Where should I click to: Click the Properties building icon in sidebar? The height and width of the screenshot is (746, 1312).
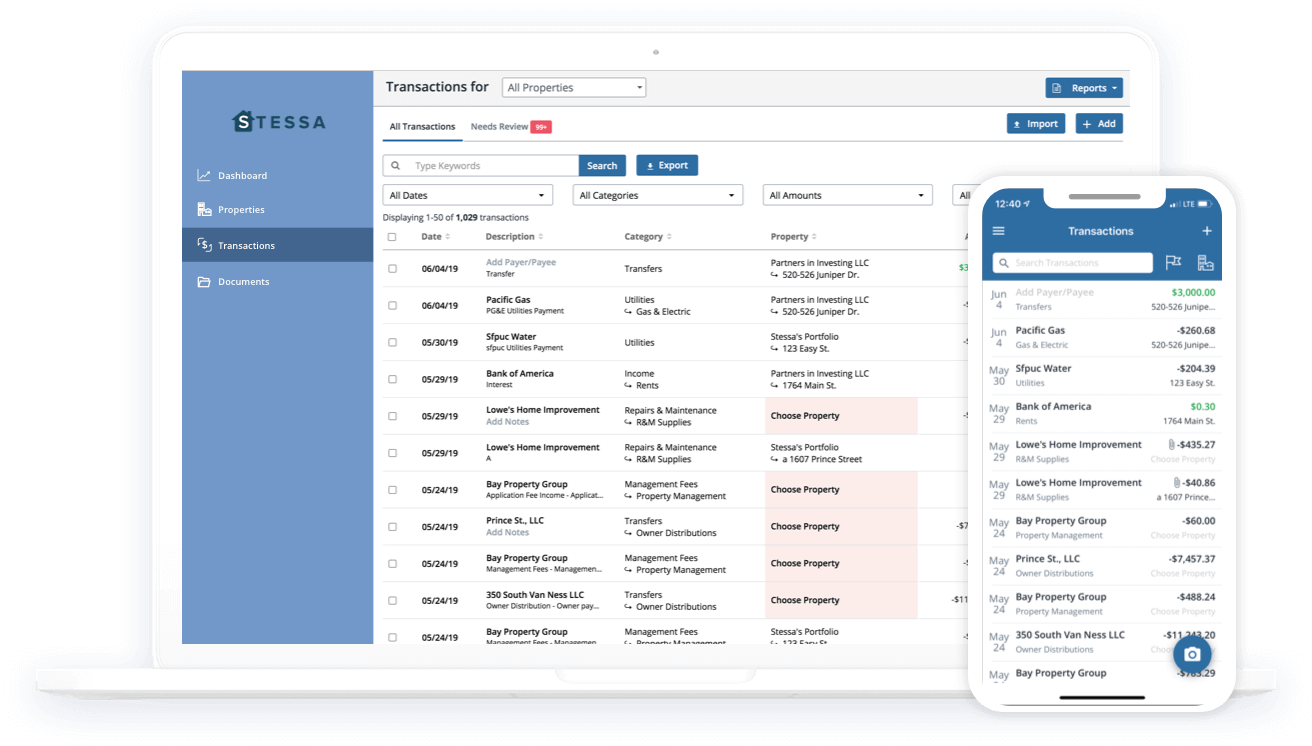[204, 210]
